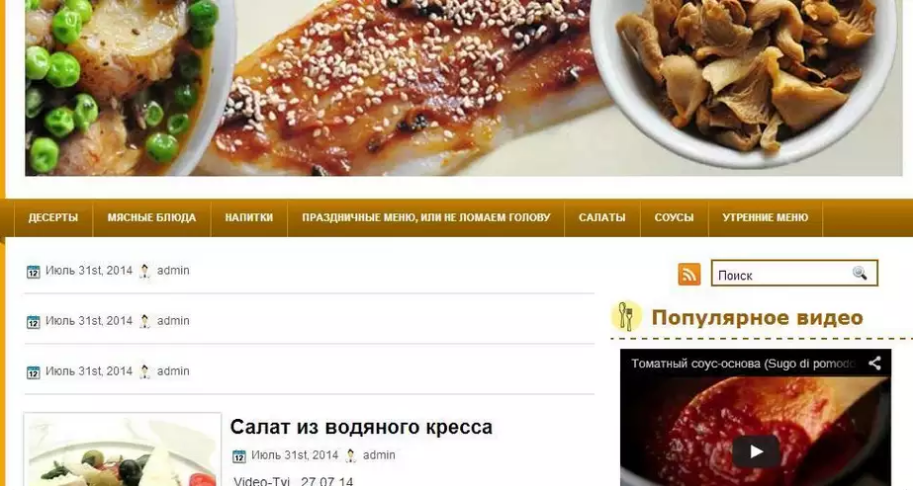
Task: Open the Мясные блюда category
Action: click(151, 218)
